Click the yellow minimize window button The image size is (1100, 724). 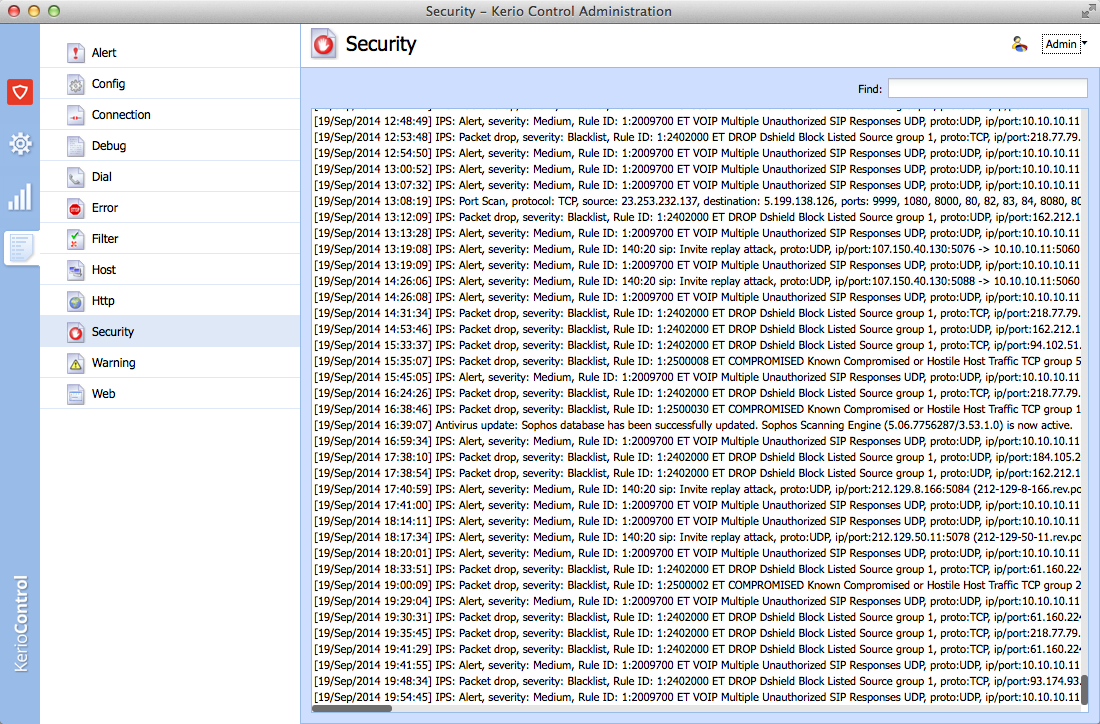(34, 11)
